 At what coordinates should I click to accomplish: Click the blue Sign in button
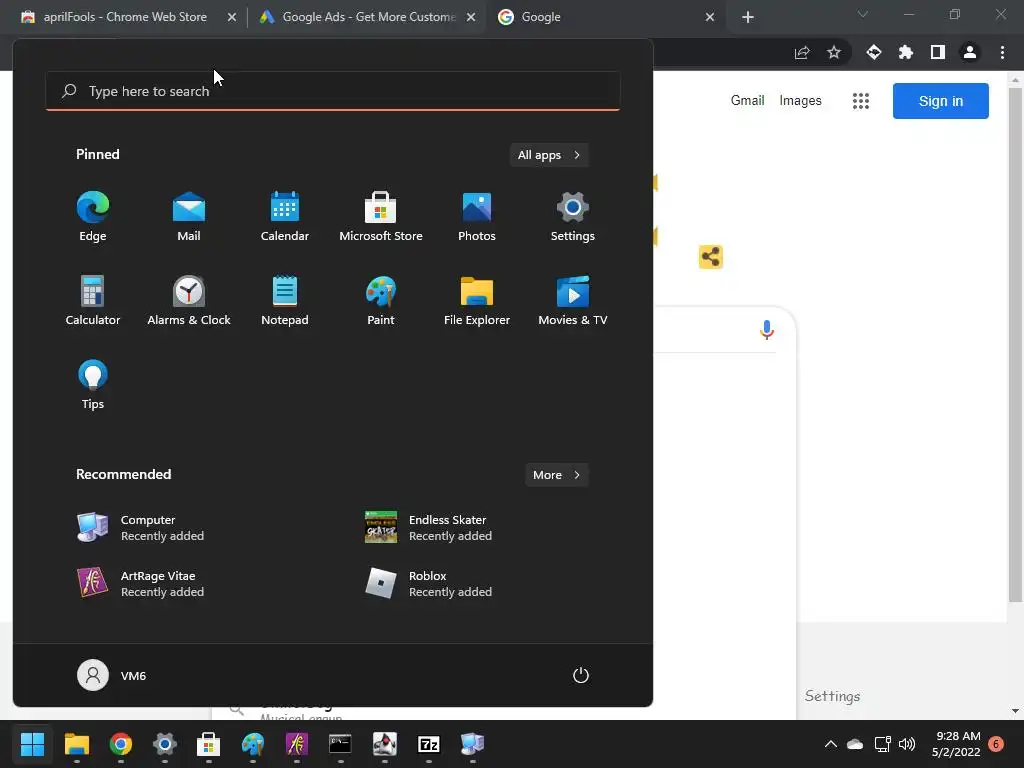click(940, 101)
